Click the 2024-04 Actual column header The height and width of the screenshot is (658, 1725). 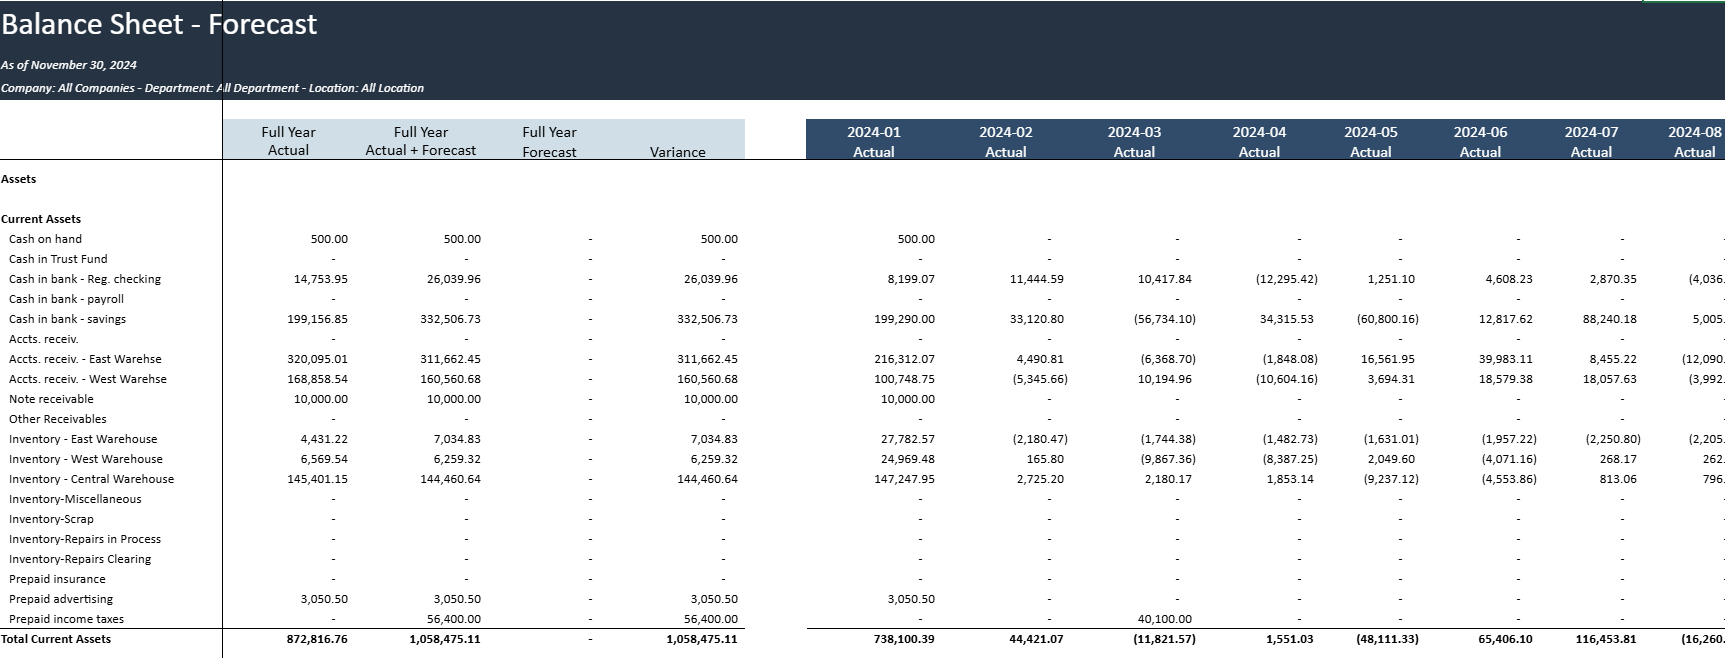1258,141
